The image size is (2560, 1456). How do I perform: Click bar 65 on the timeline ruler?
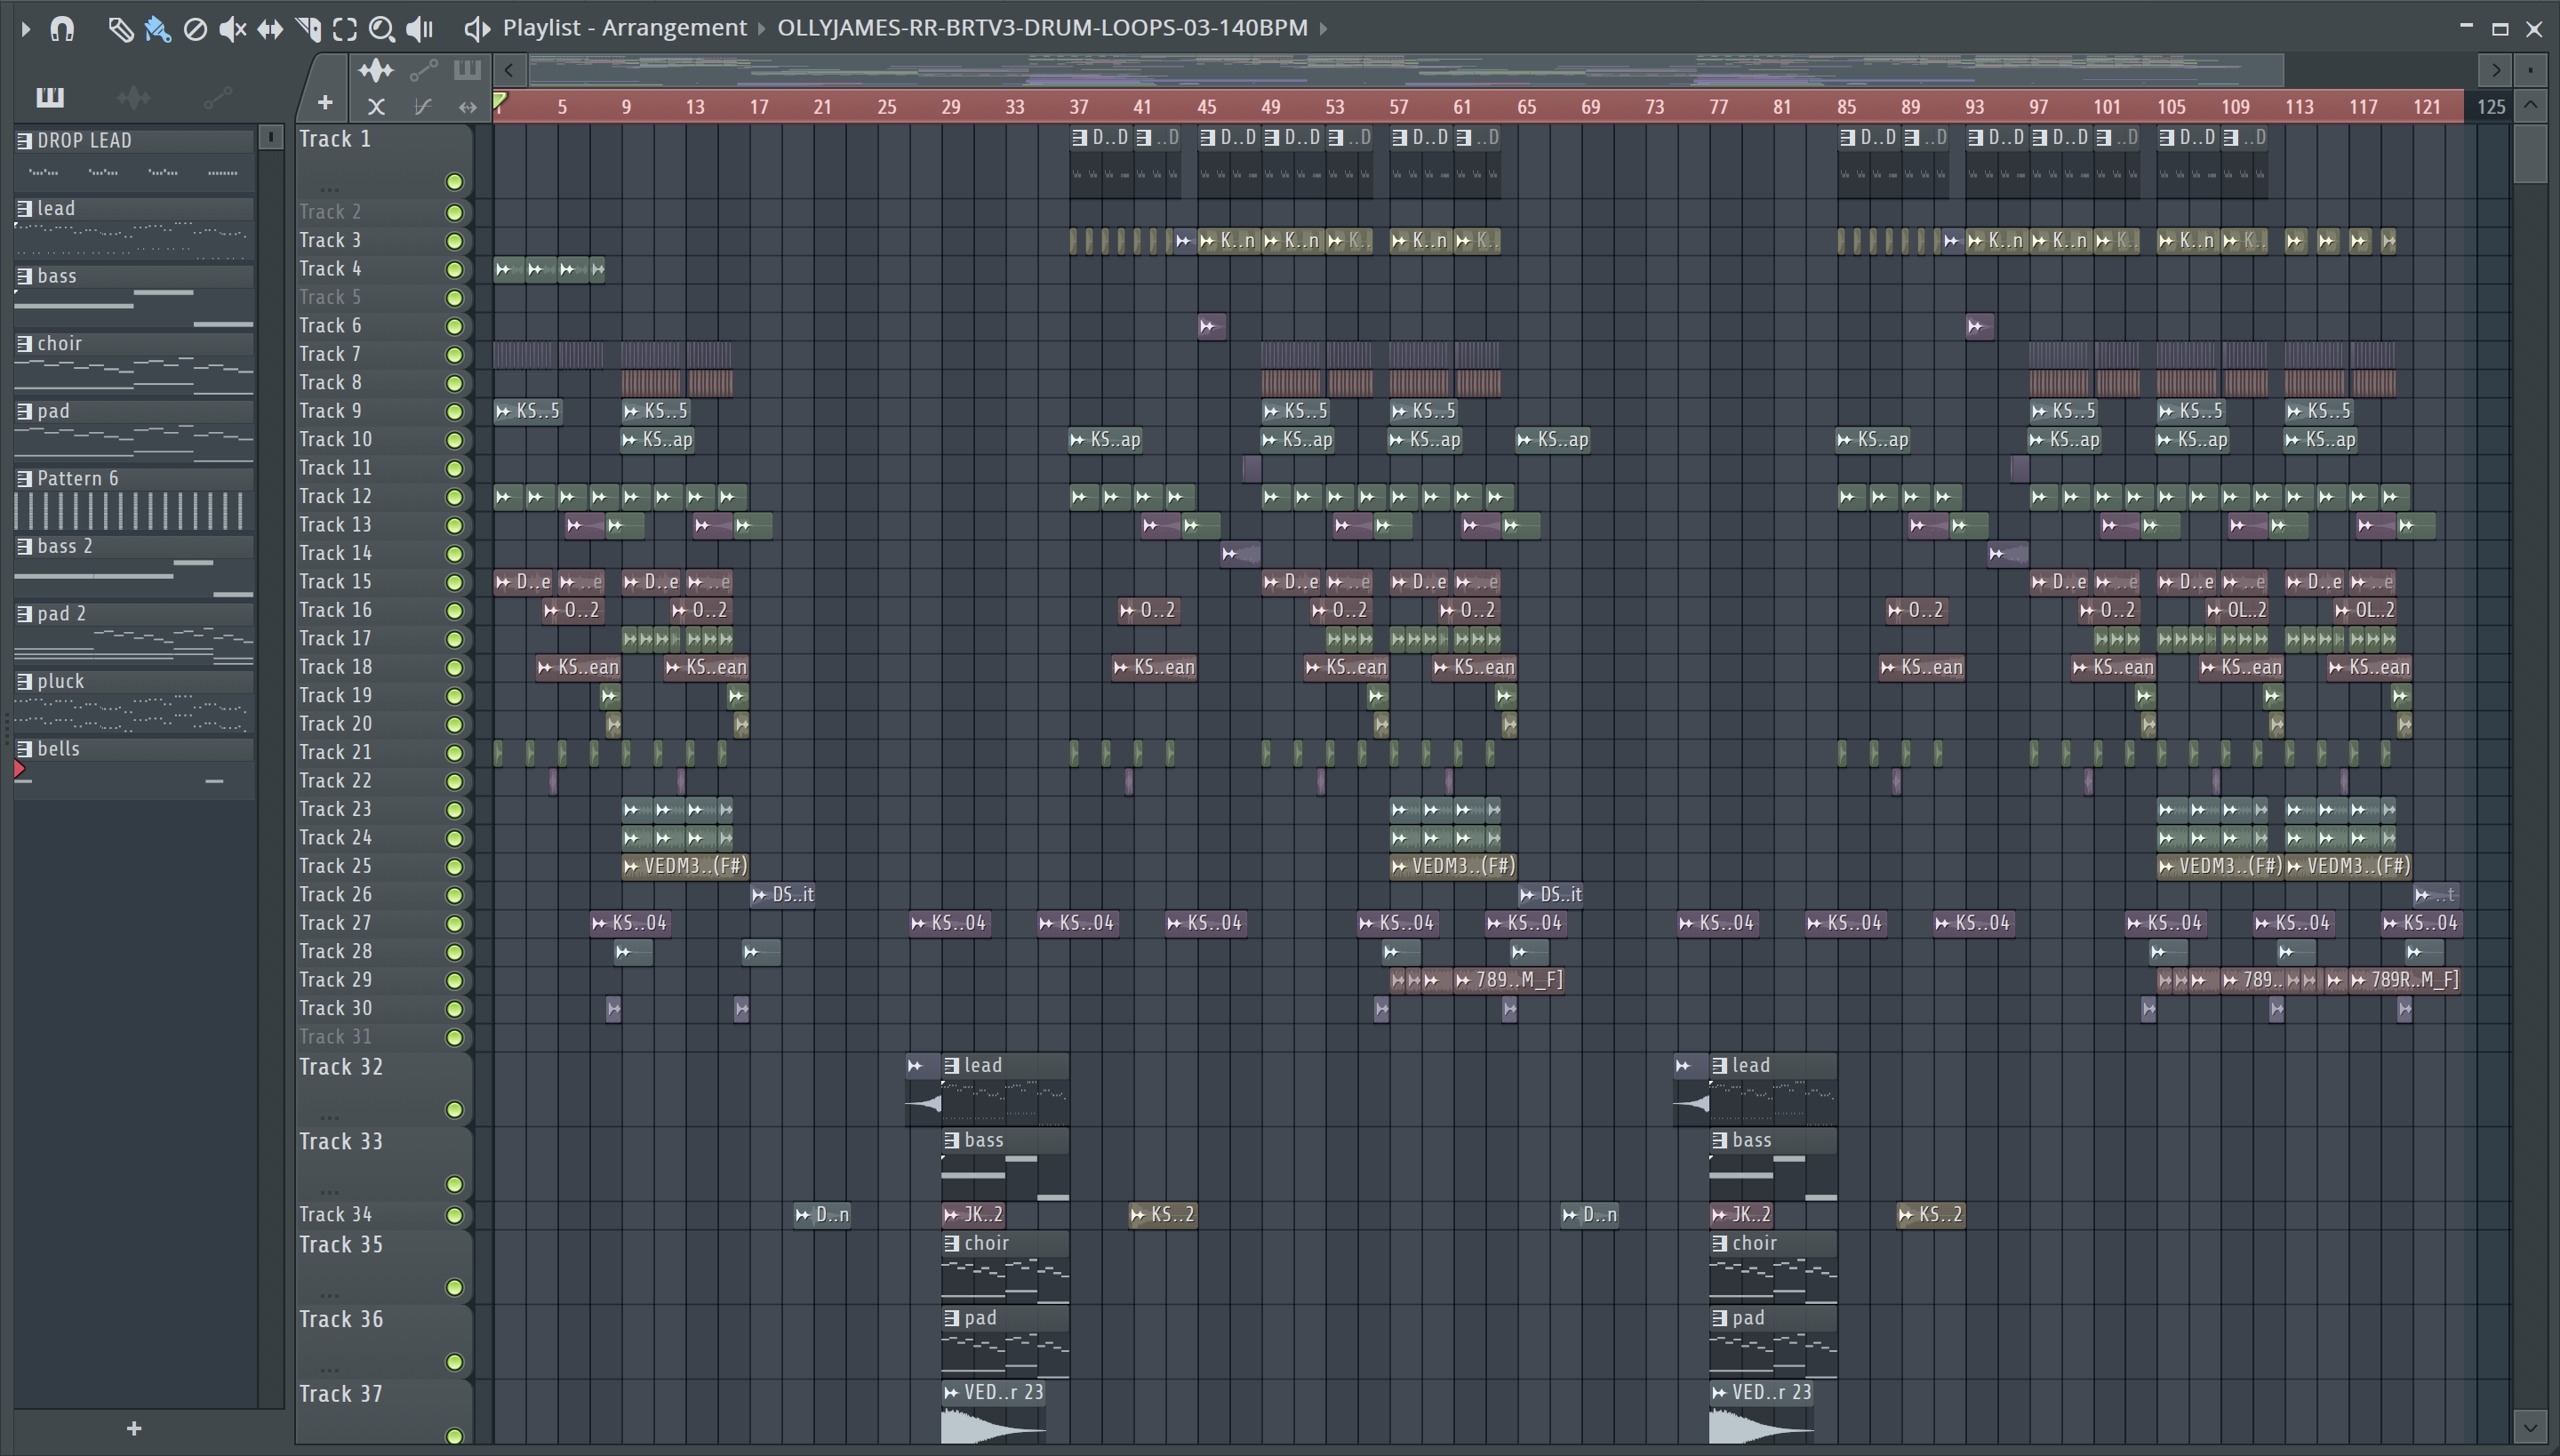pyautogui.click(x=1526, y=107)
